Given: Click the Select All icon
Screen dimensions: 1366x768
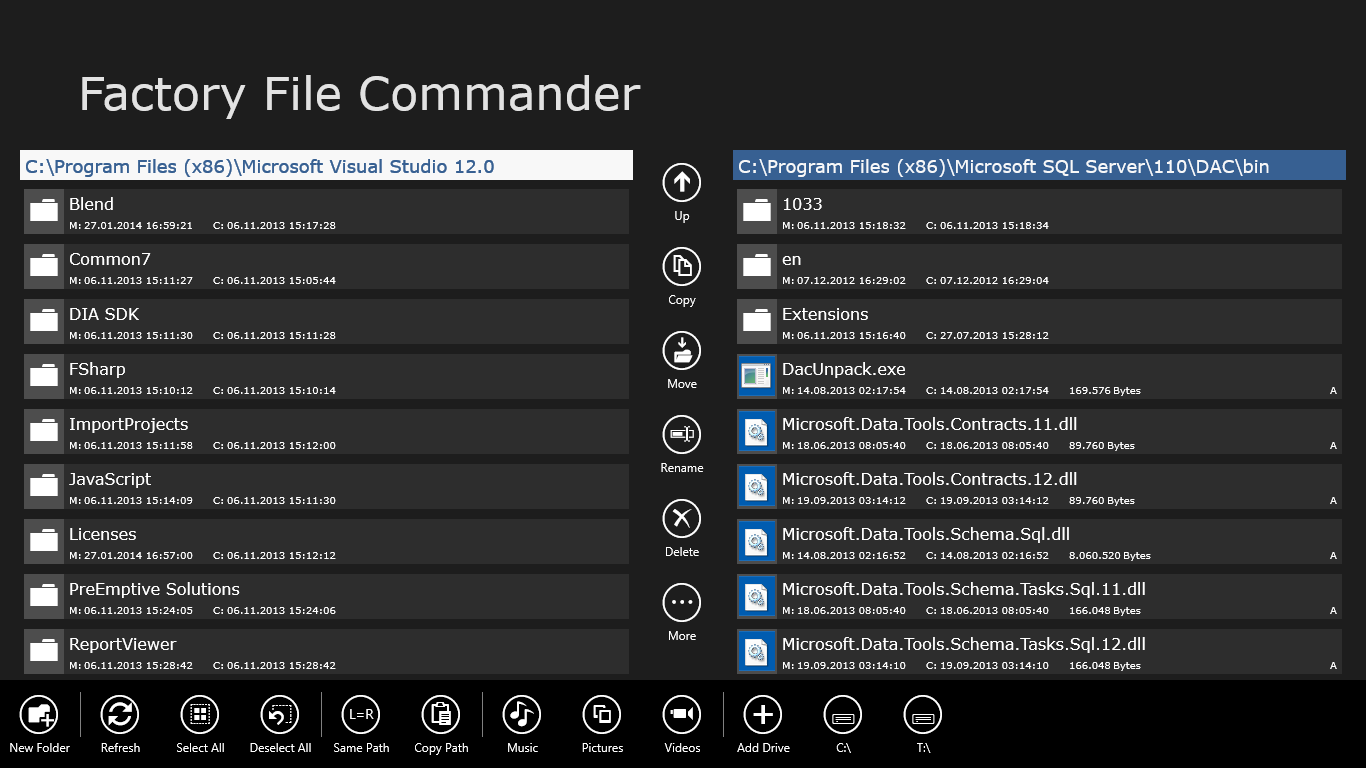Looking at the screenshot, I should coord(200,715).
